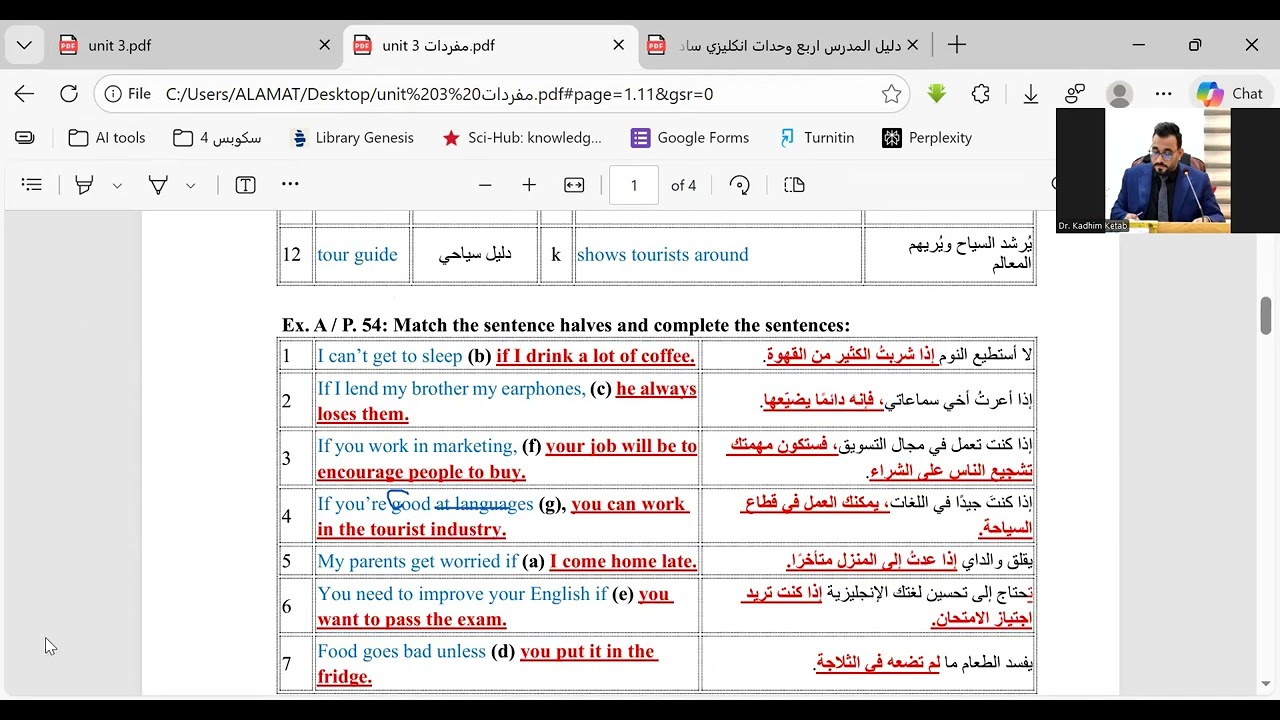Toggle the PDF table of contents
The width and height of the screenshot is (1280, 720).
pyautogui.click(x=32, y=185)
